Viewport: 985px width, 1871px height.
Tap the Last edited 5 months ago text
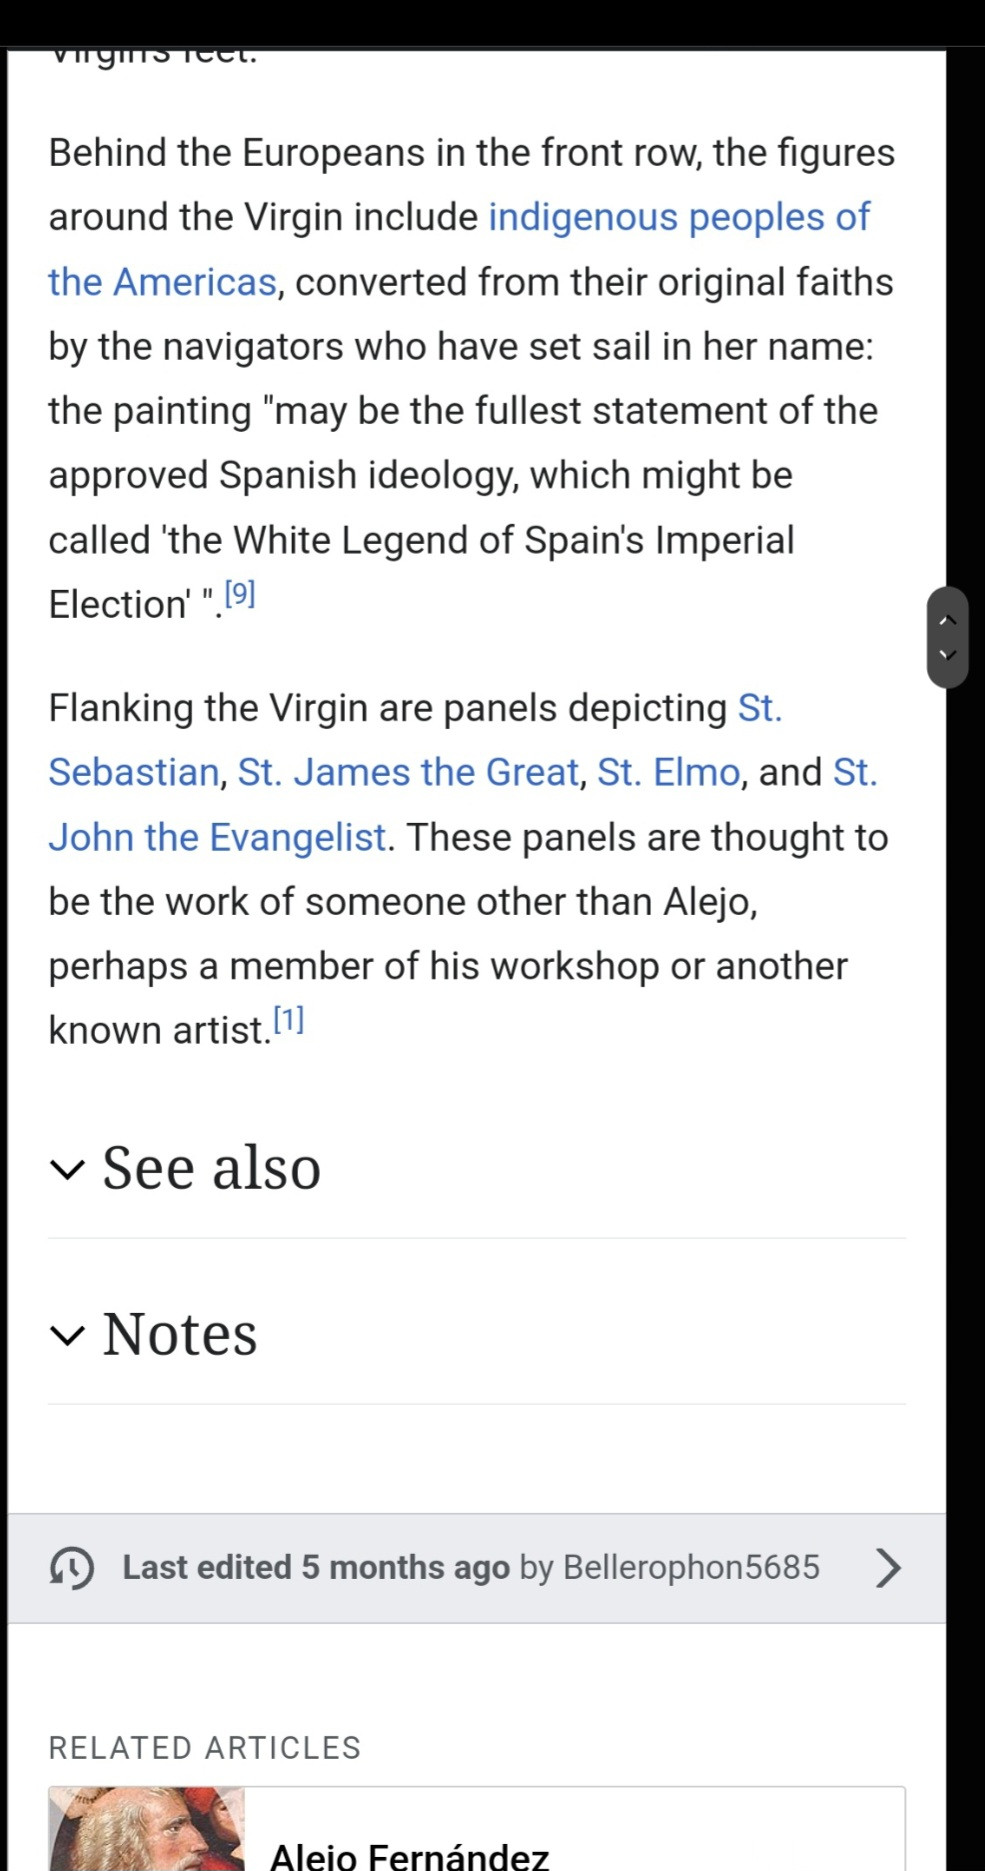(x=316, y=1567)
